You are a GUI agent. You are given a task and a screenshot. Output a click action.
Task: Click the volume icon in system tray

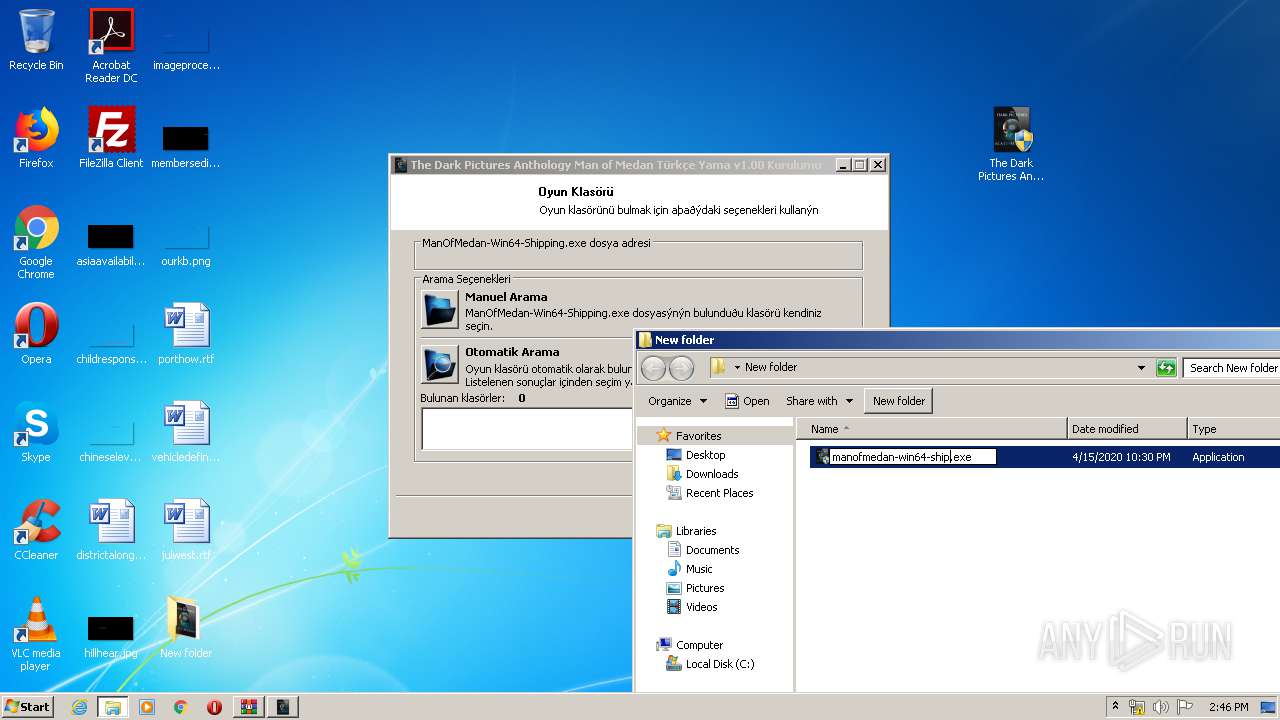pos(1160,707)
